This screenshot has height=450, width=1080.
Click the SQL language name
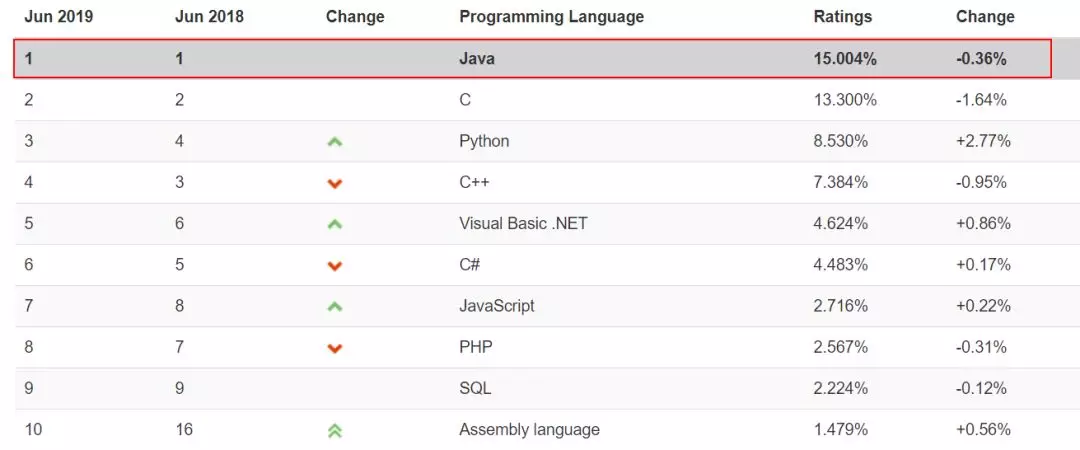[475, 388]
